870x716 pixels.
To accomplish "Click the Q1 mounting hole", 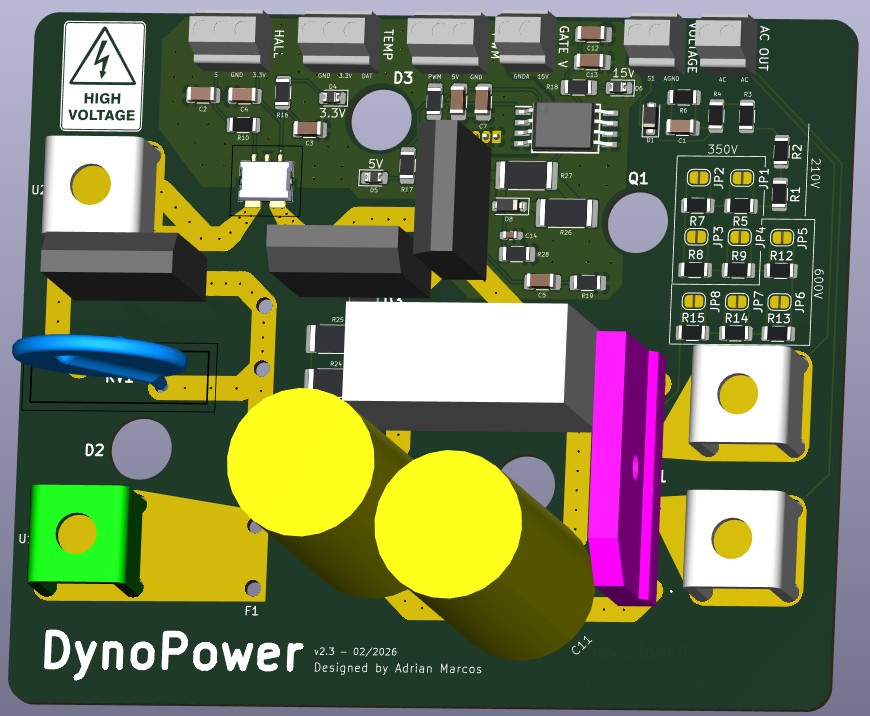I will pyautogui.click(x=637, y=222).
